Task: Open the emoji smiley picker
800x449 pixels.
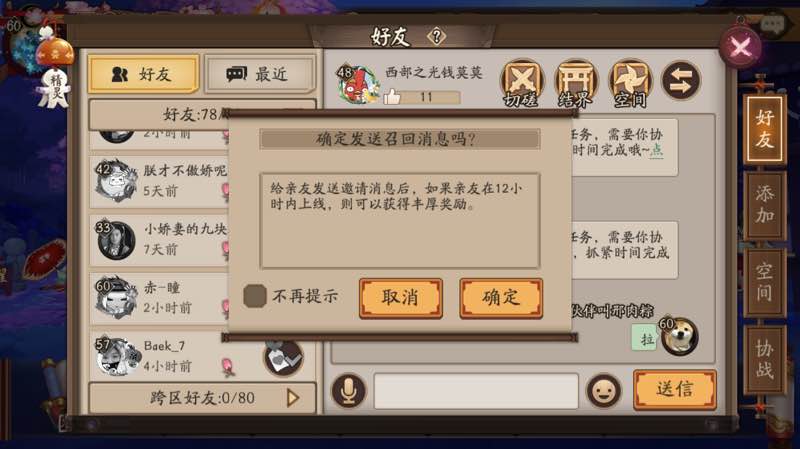Action: coord(604,391)
